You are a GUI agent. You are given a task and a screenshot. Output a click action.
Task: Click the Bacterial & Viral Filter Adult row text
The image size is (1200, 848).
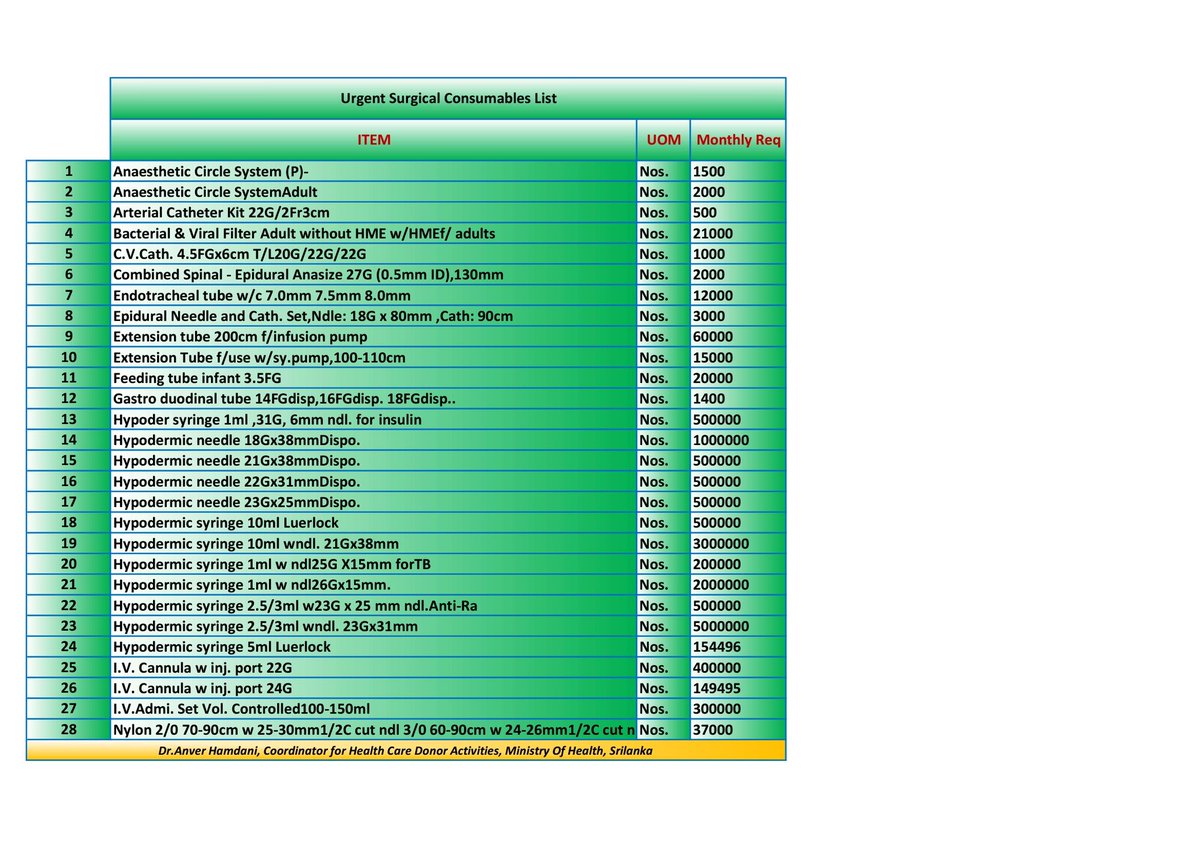pos(304,233)
